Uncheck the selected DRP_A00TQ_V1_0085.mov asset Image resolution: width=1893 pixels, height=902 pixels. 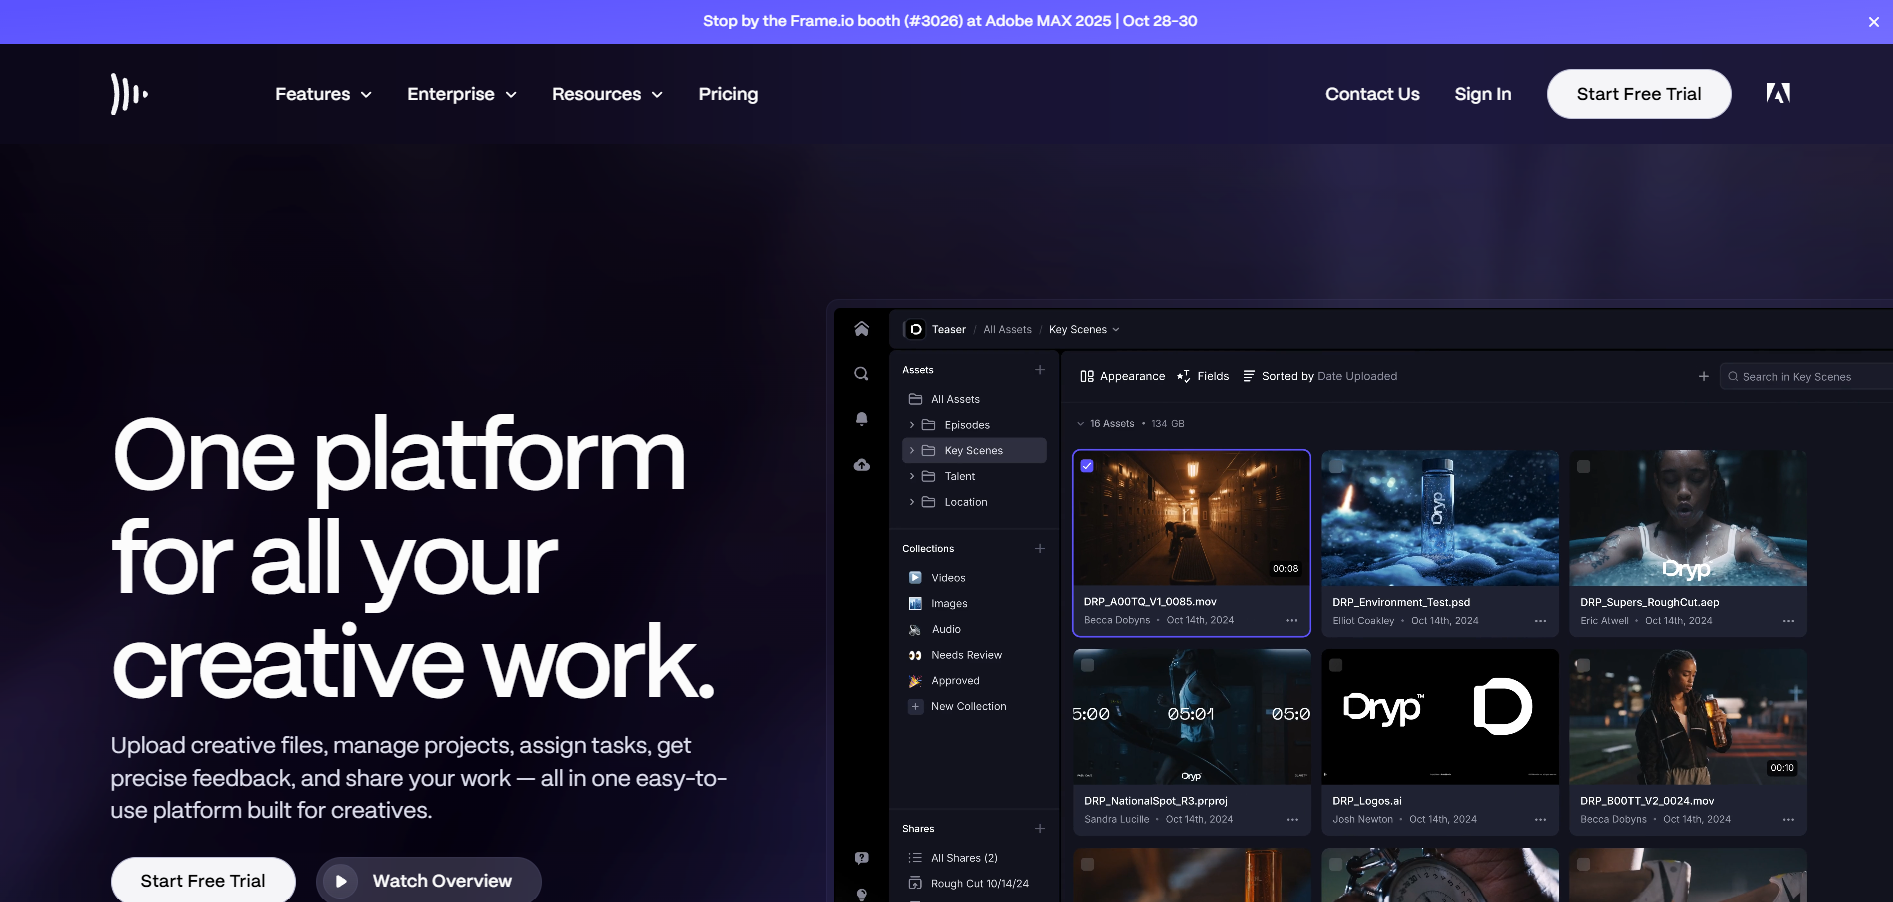pyautogui.click(x=1087, y=466)
